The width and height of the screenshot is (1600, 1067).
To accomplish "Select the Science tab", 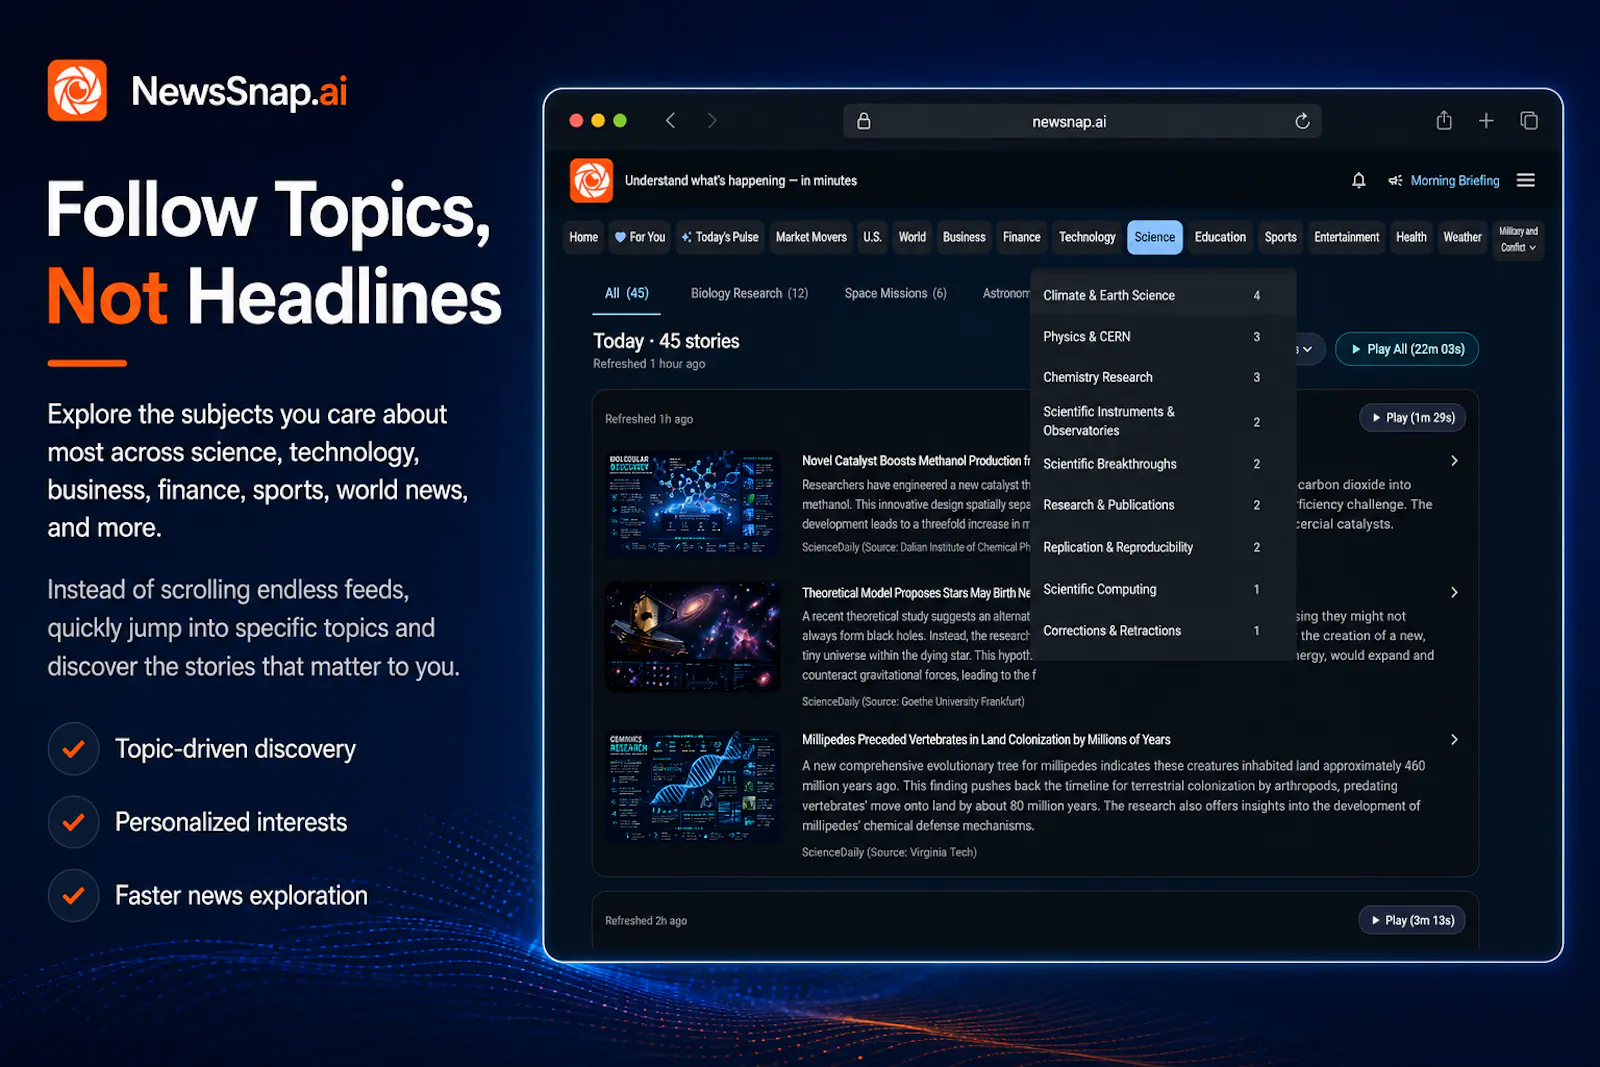I will (1155, 237).
